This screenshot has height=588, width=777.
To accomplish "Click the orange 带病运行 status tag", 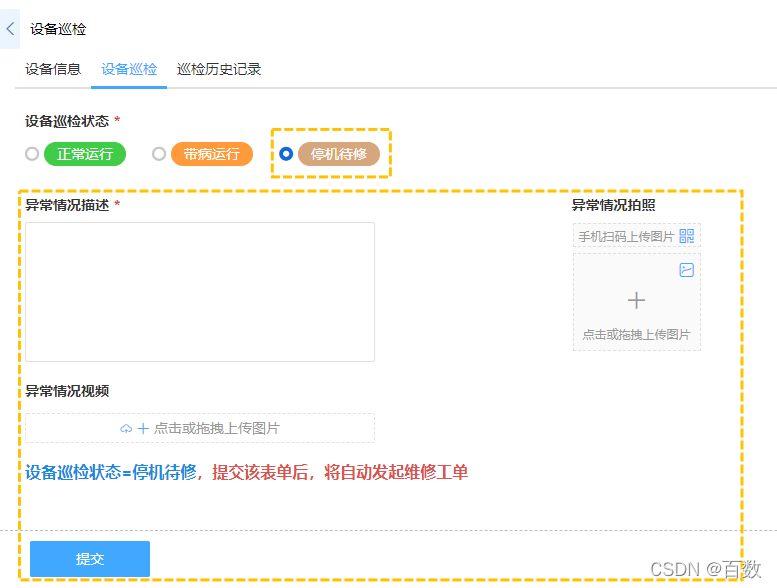I will [x=212, y=154].
